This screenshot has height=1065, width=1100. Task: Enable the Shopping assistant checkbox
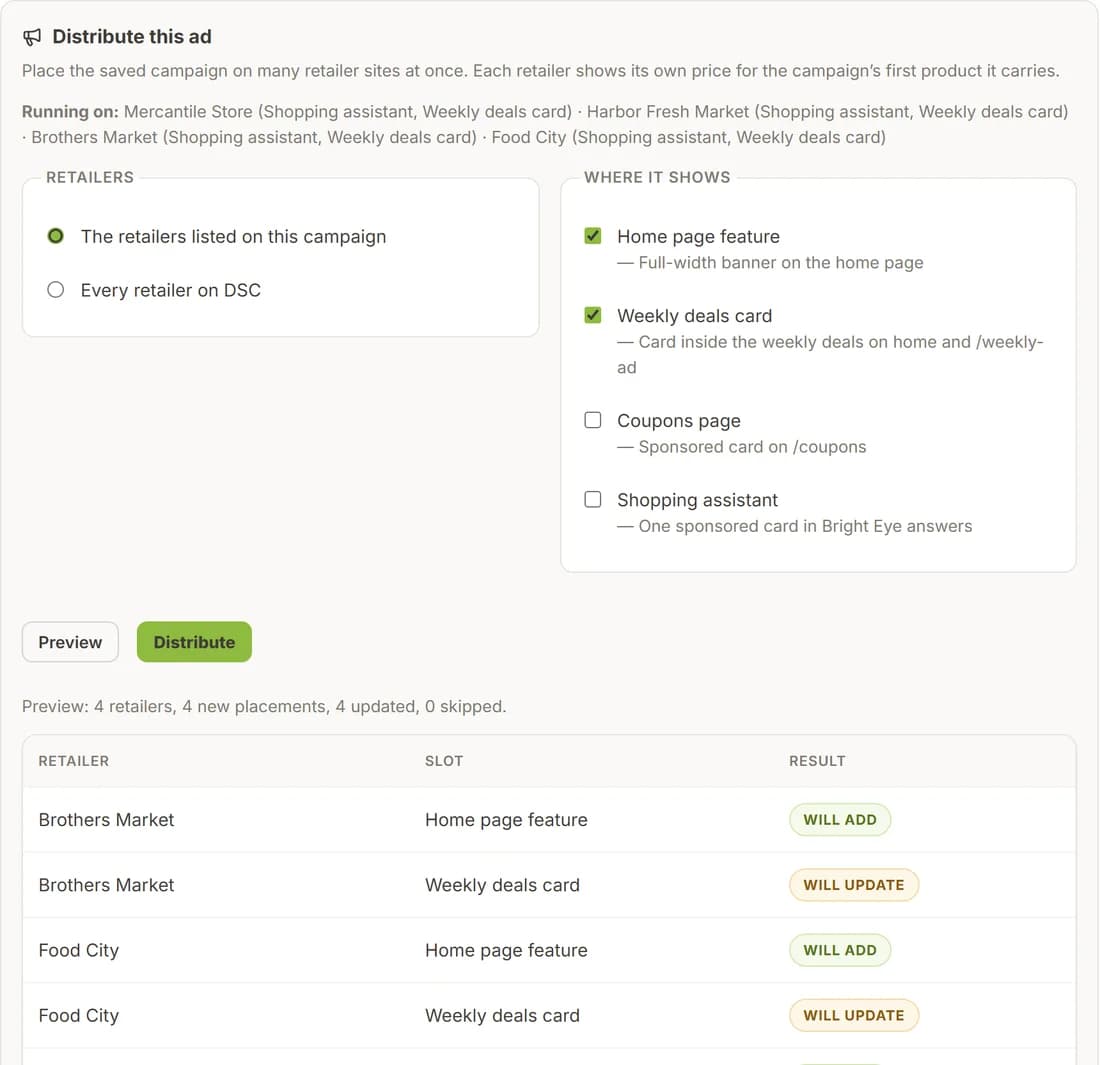tap(593, 500)
